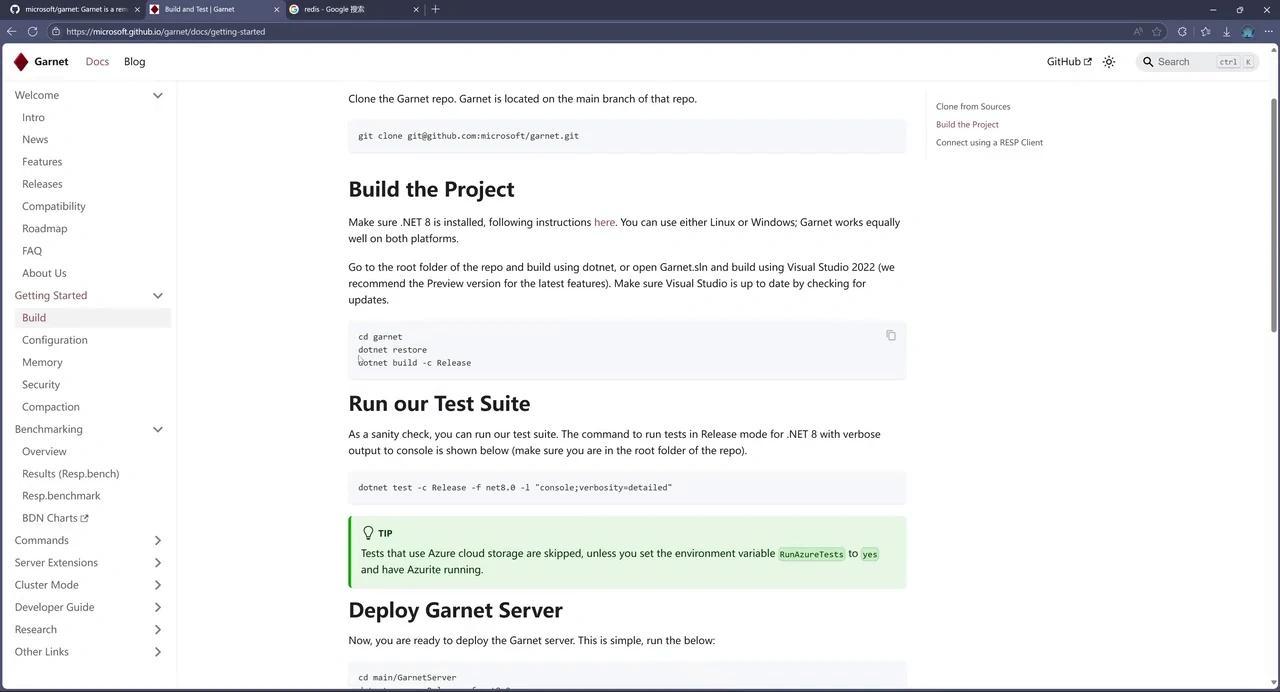Copy the dotnet build code block
The height and width of the screenshot is (692, 1280).
click(x=891, y=336)
